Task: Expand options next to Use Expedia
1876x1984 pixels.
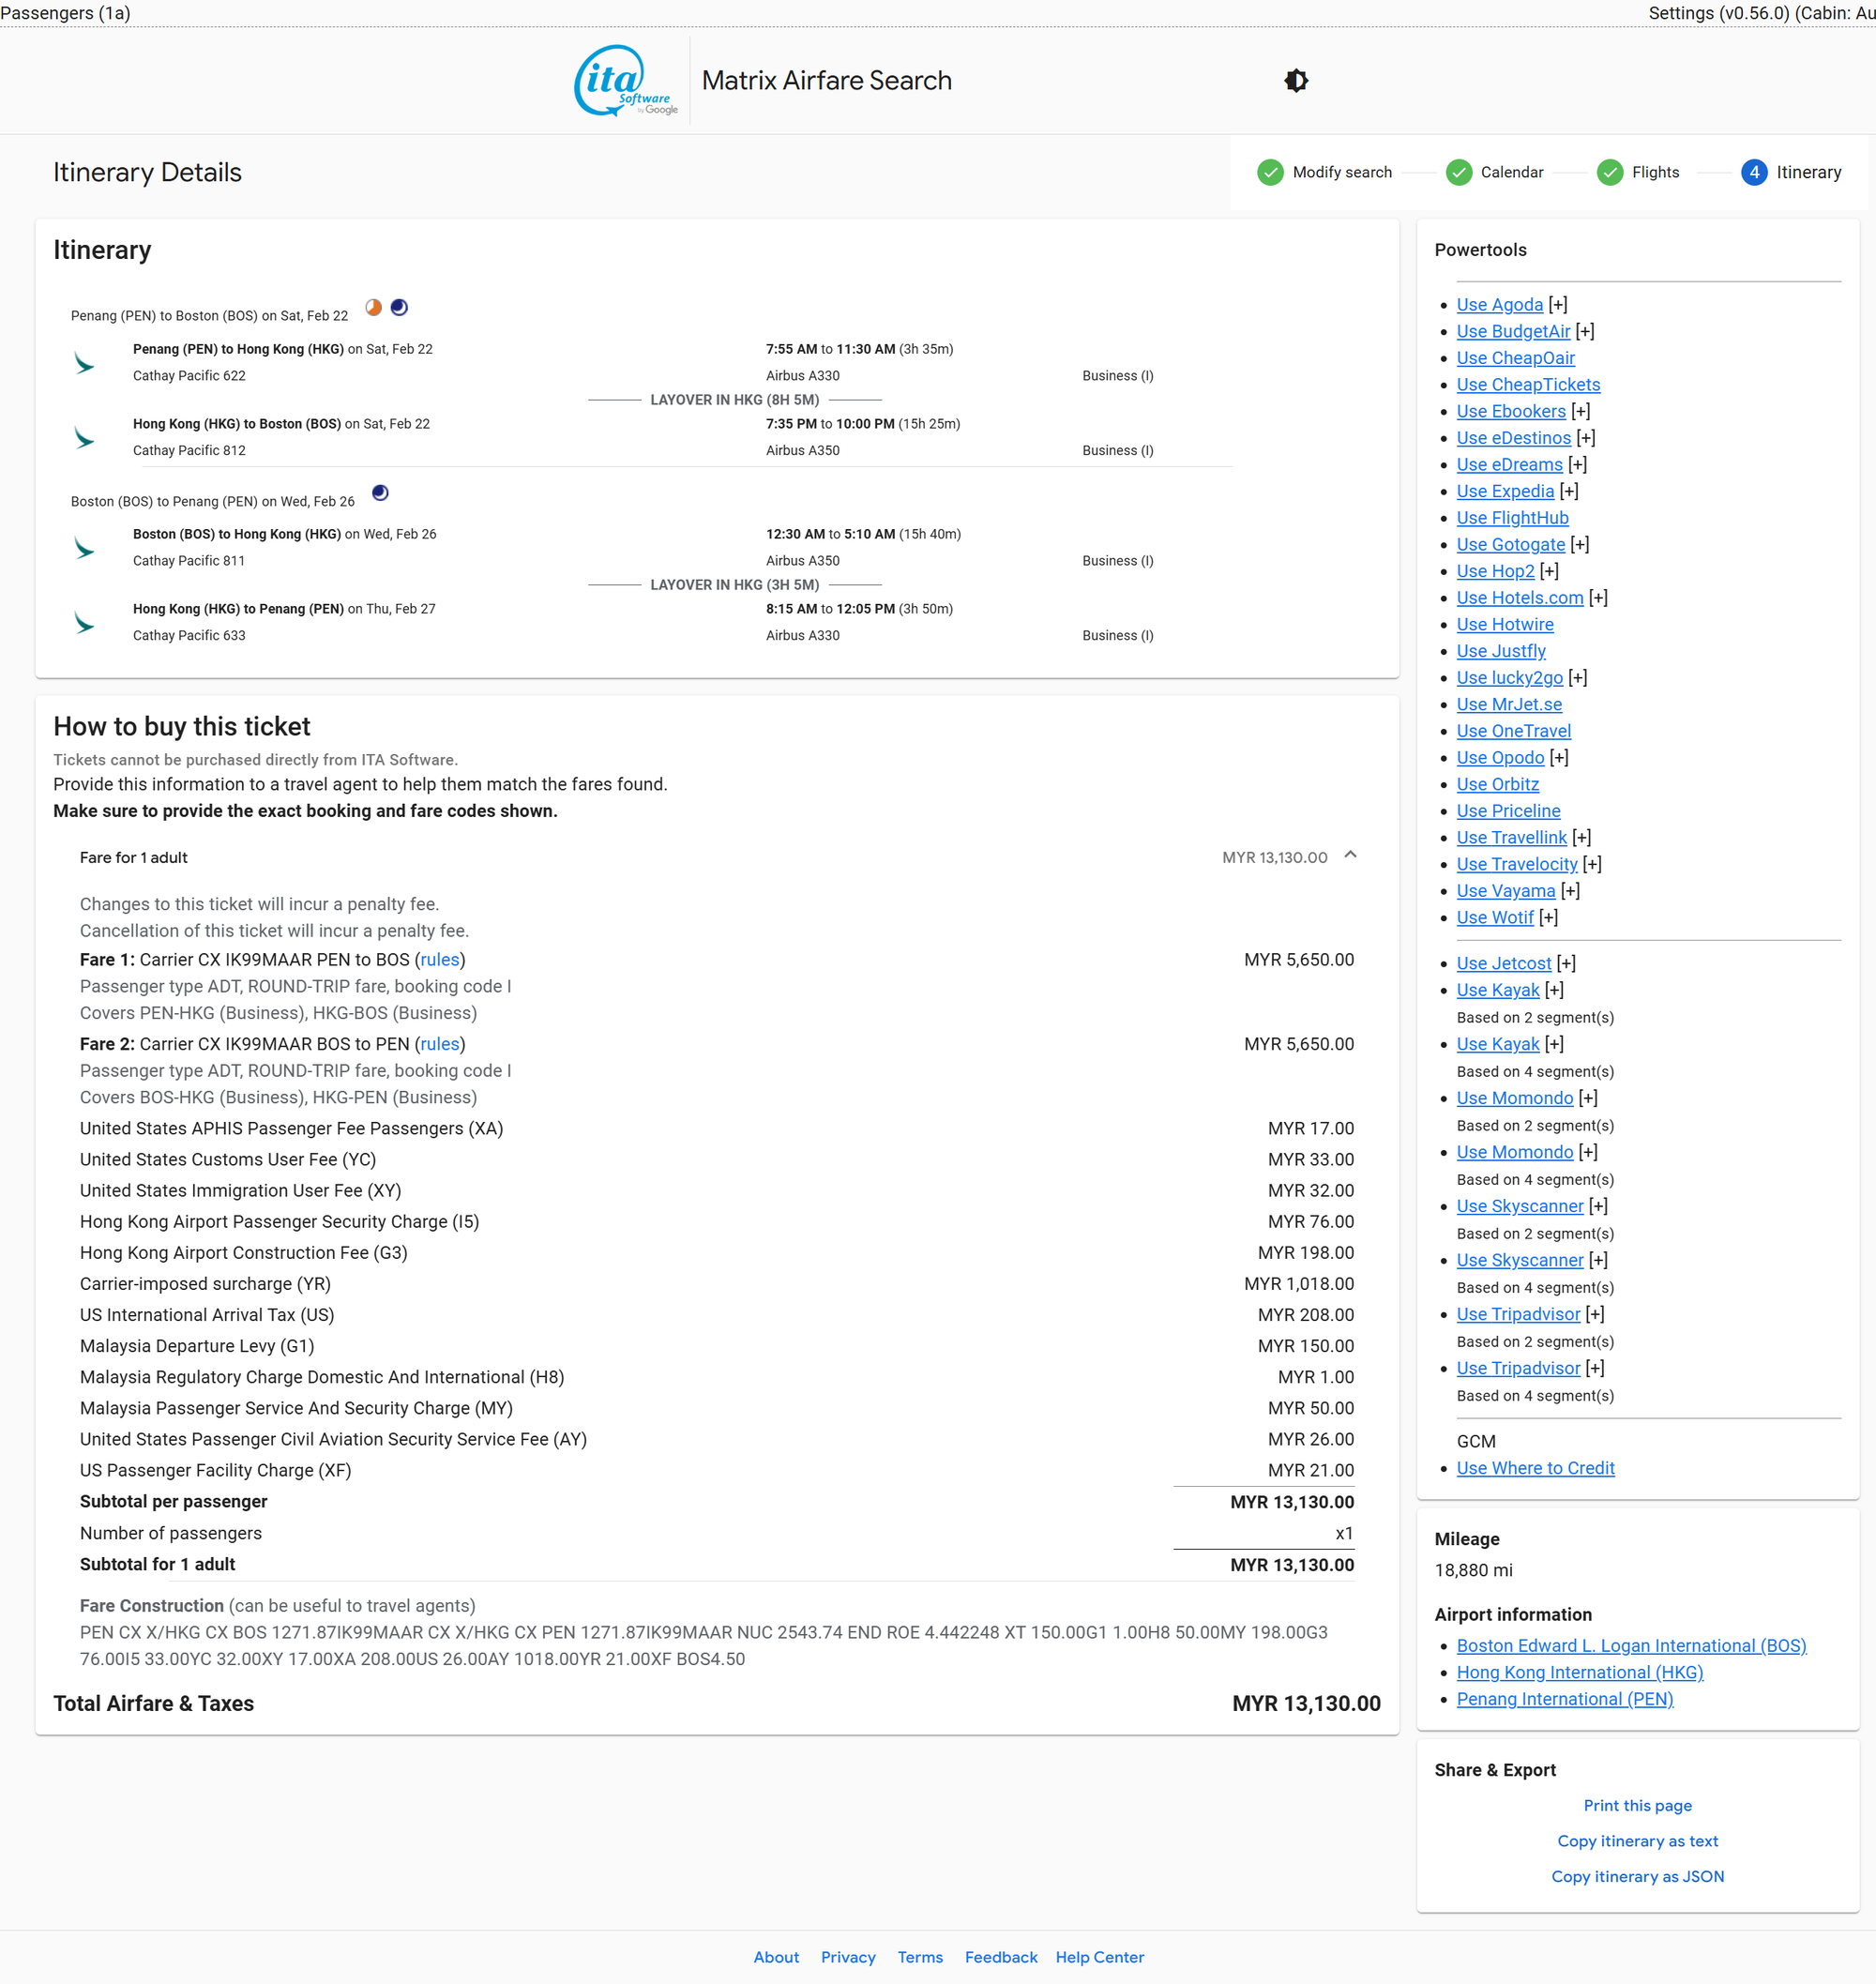Action: (1569, 491)
